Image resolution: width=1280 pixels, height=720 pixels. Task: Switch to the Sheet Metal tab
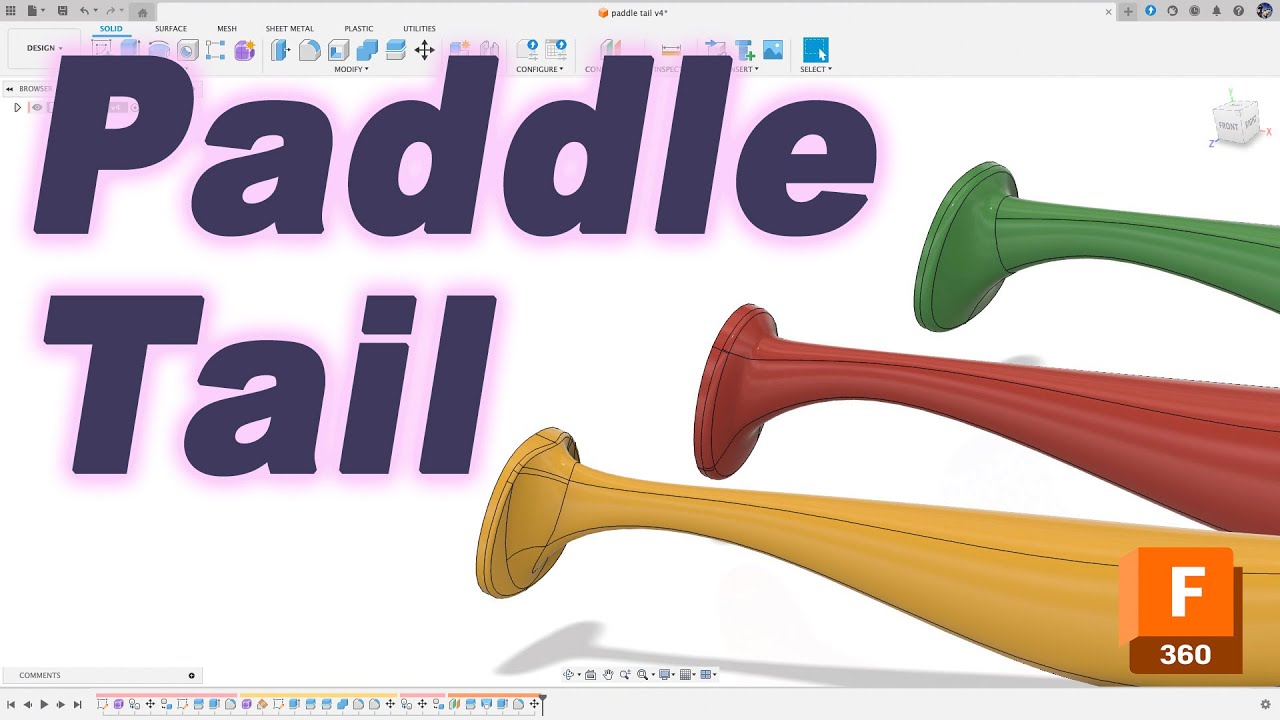tap(289, 29)
